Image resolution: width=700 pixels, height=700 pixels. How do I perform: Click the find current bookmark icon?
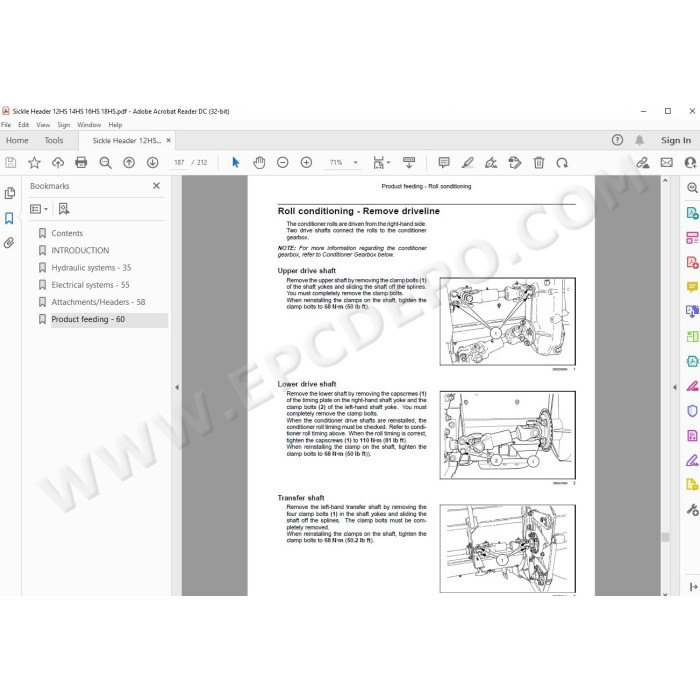click(x=64, y=209)
